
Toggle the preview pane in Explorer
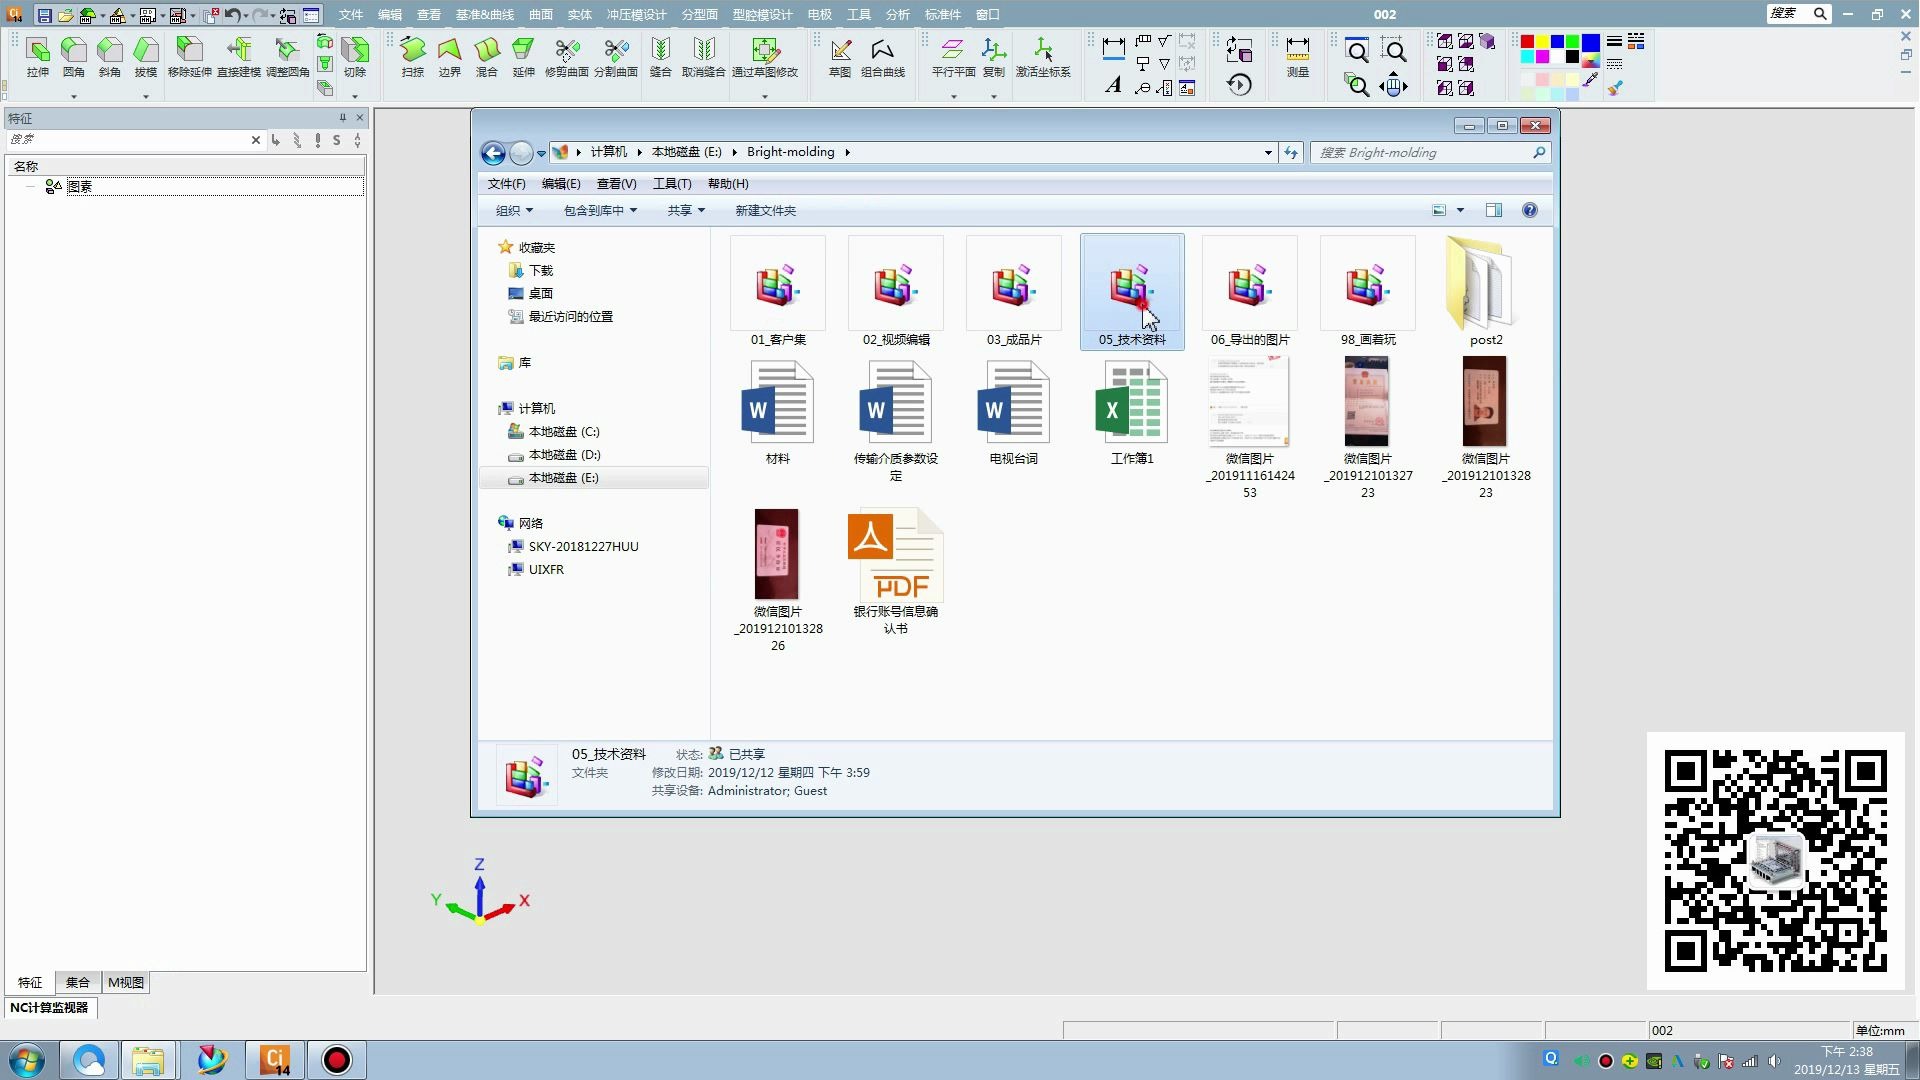tap(1493, 210)
